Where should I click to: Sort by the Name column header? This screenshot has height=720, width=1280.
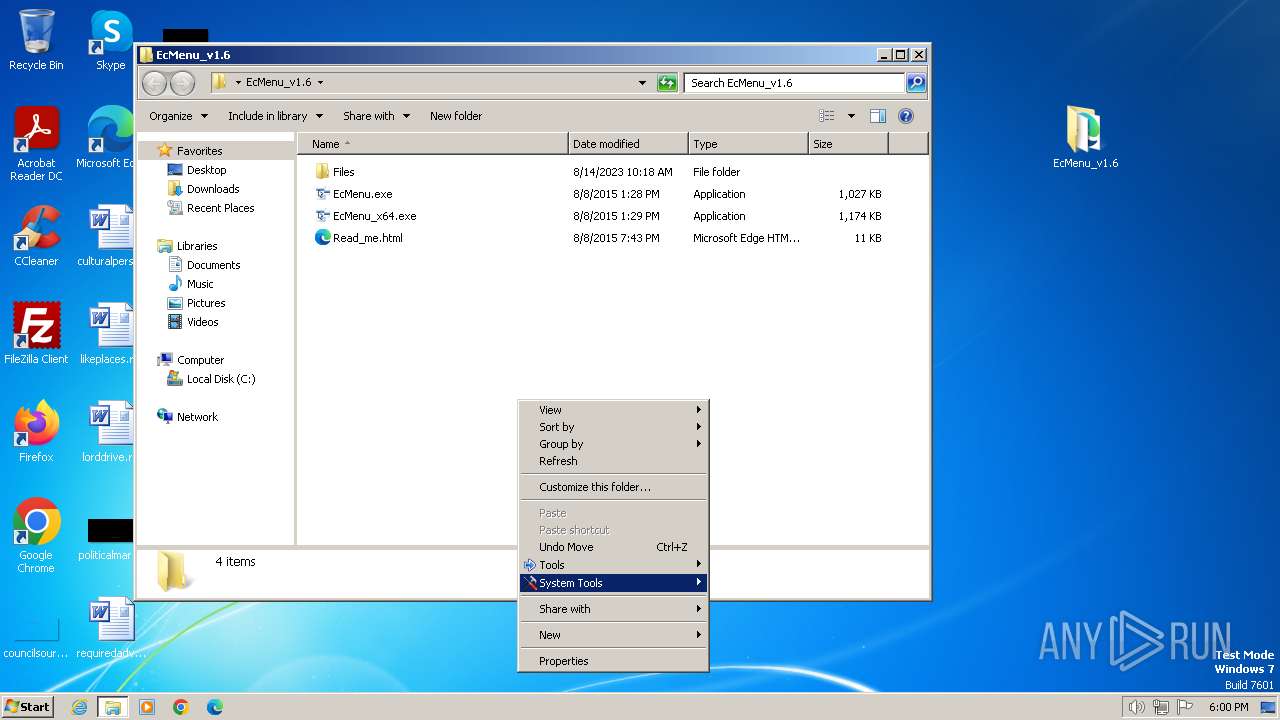pyautogui.click(x=433, y=144)
